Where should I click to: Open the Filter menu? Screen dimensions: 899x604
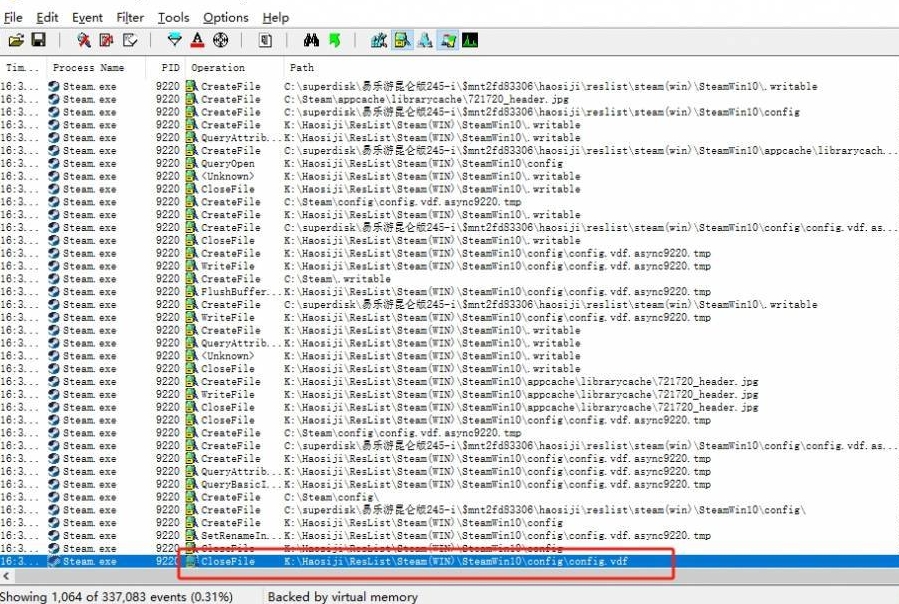point(130,18)
